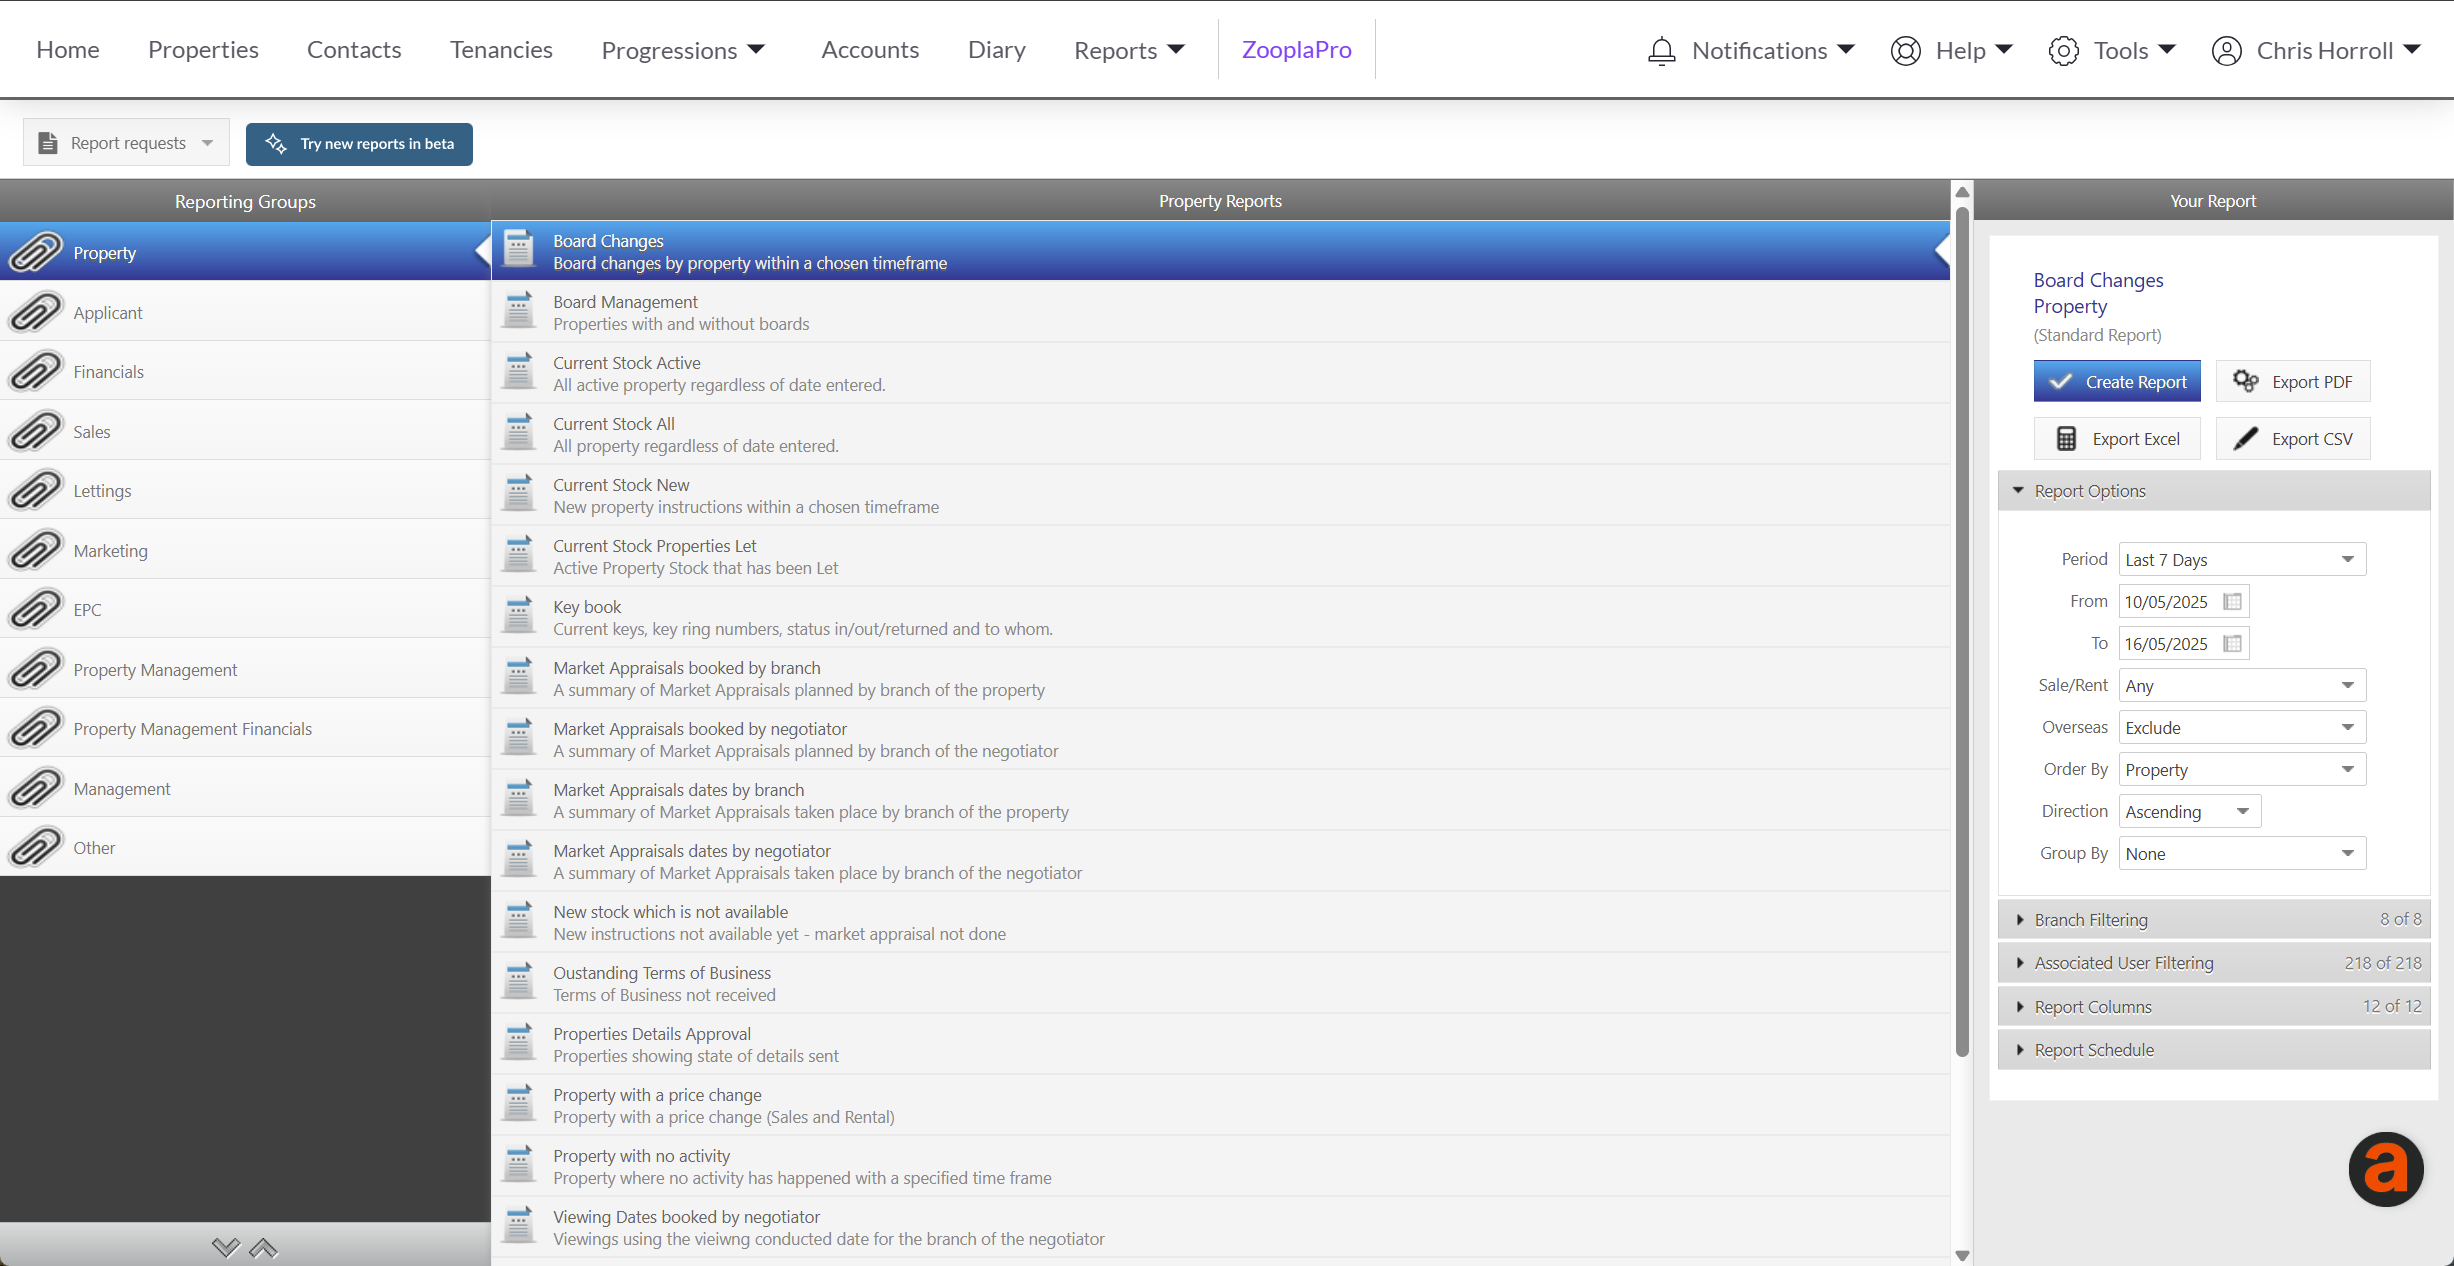The width and height of the screenshot is (2454, 1266).
Task: Click the paperclip icon next to Applicant
Action: coord(35,313)
